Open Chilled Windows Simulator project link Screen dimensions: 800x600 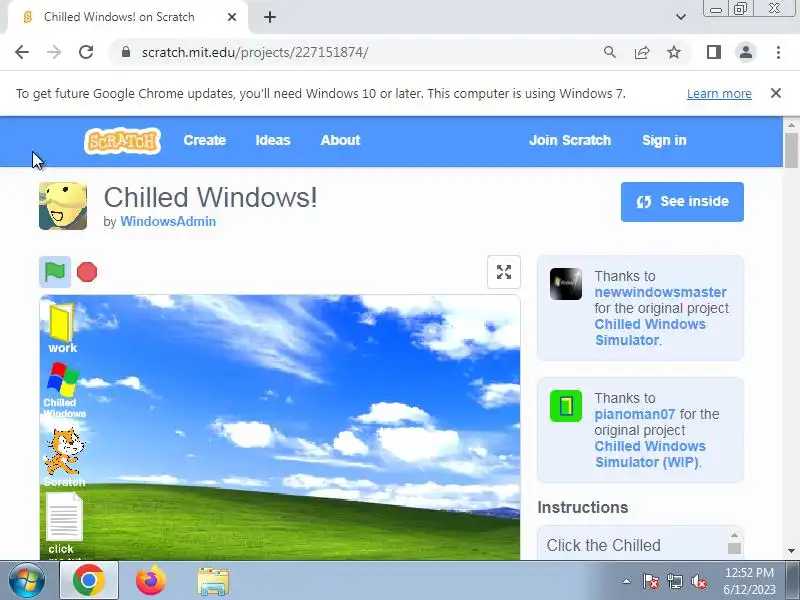[x=651, y=332]
